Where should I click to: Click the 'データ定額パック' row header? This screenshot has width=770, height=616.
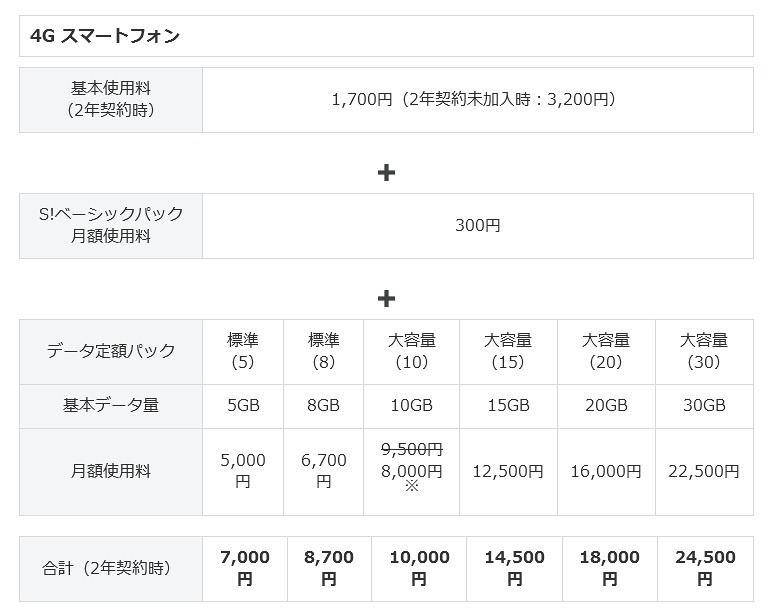111,352
